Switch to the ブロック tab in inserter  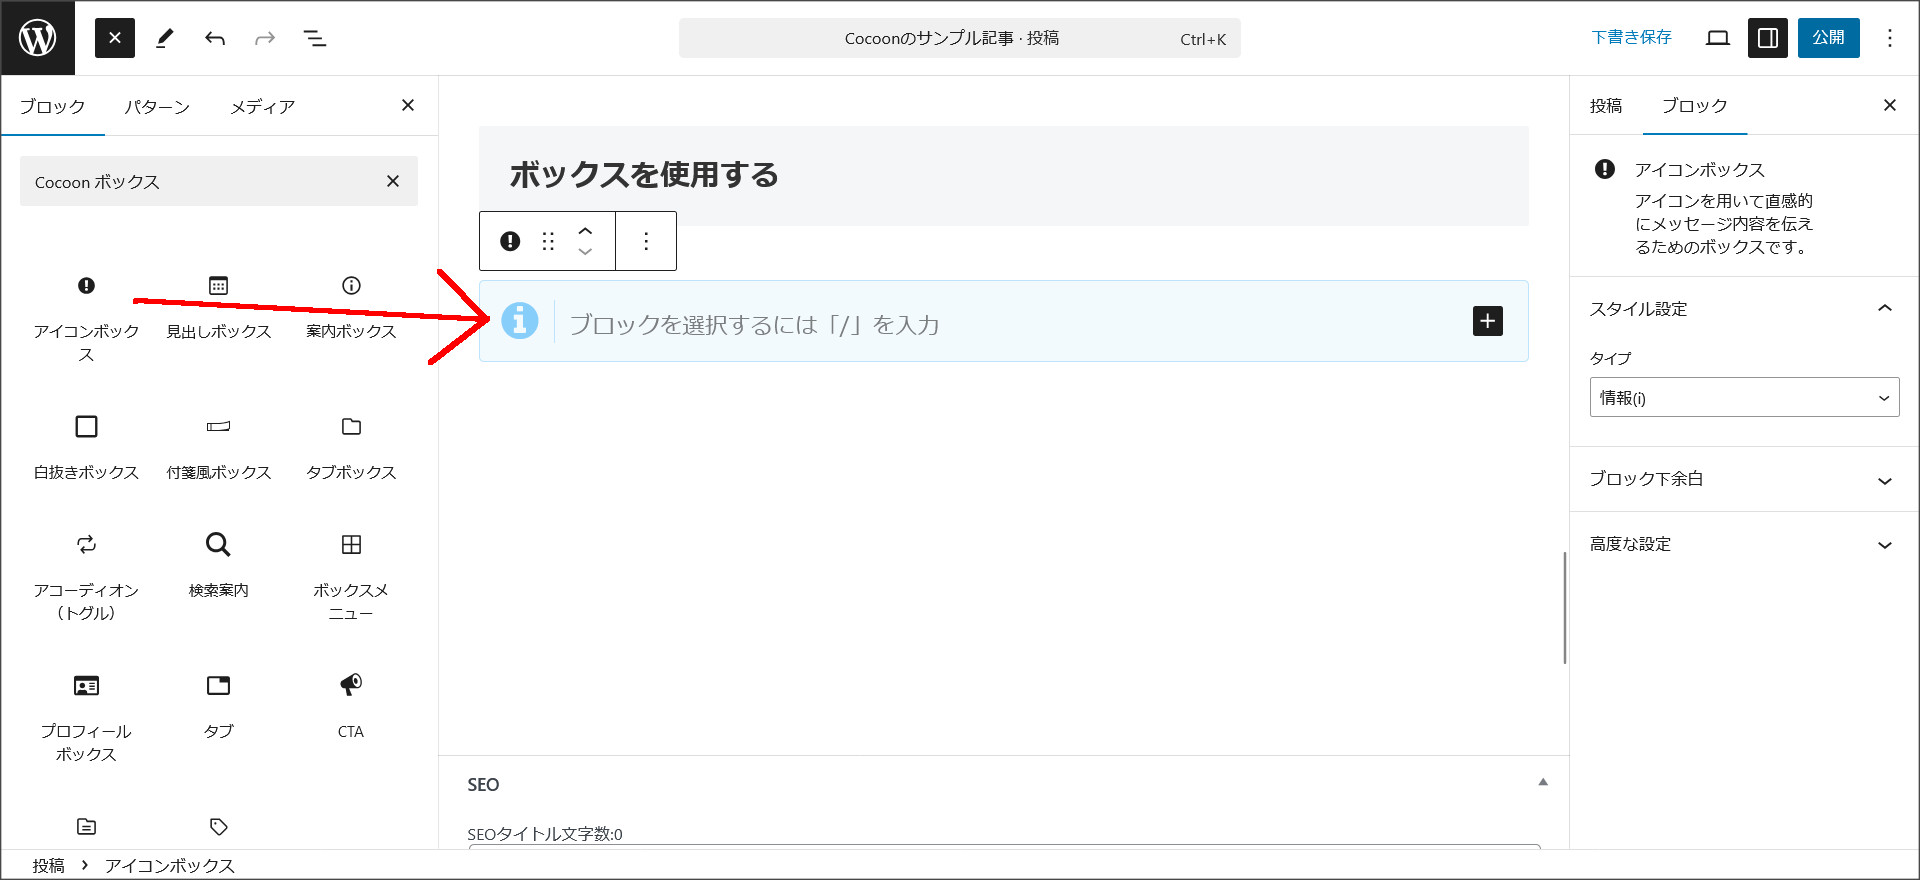coord(53,106)
